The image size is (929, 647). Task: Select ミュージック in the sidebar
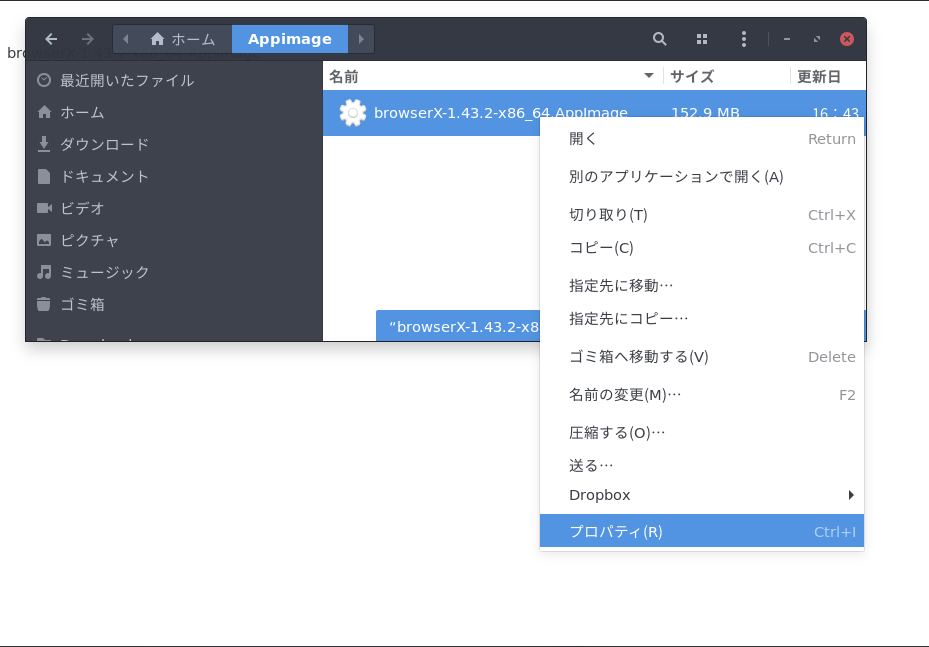(x=104, y=272)
